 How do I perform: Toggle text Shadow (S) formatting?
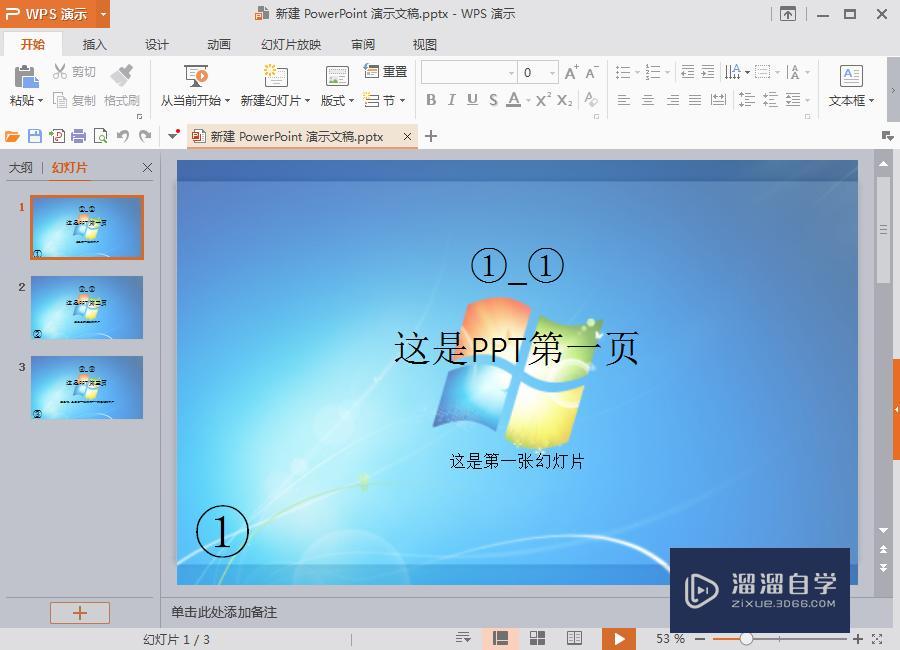tap(493, 100)
